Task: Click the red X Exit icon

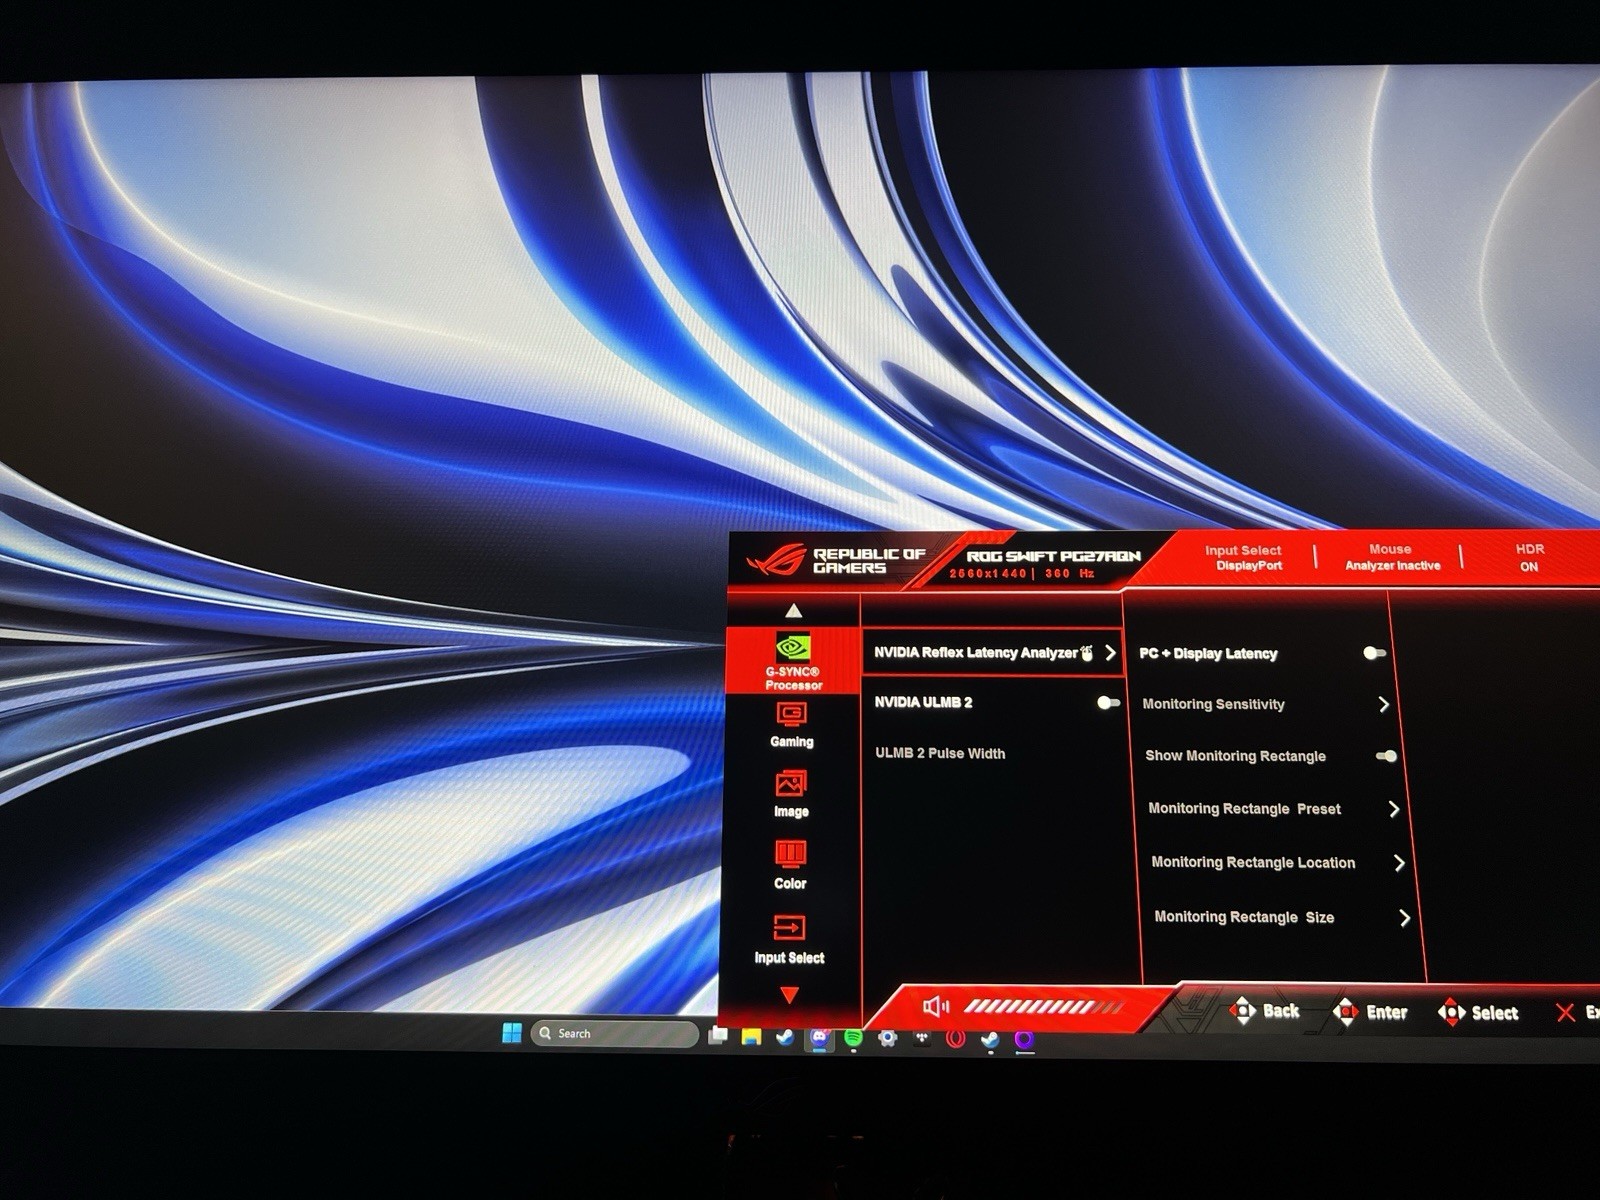Action: pyautogui.click(x=1565, y=1013)
